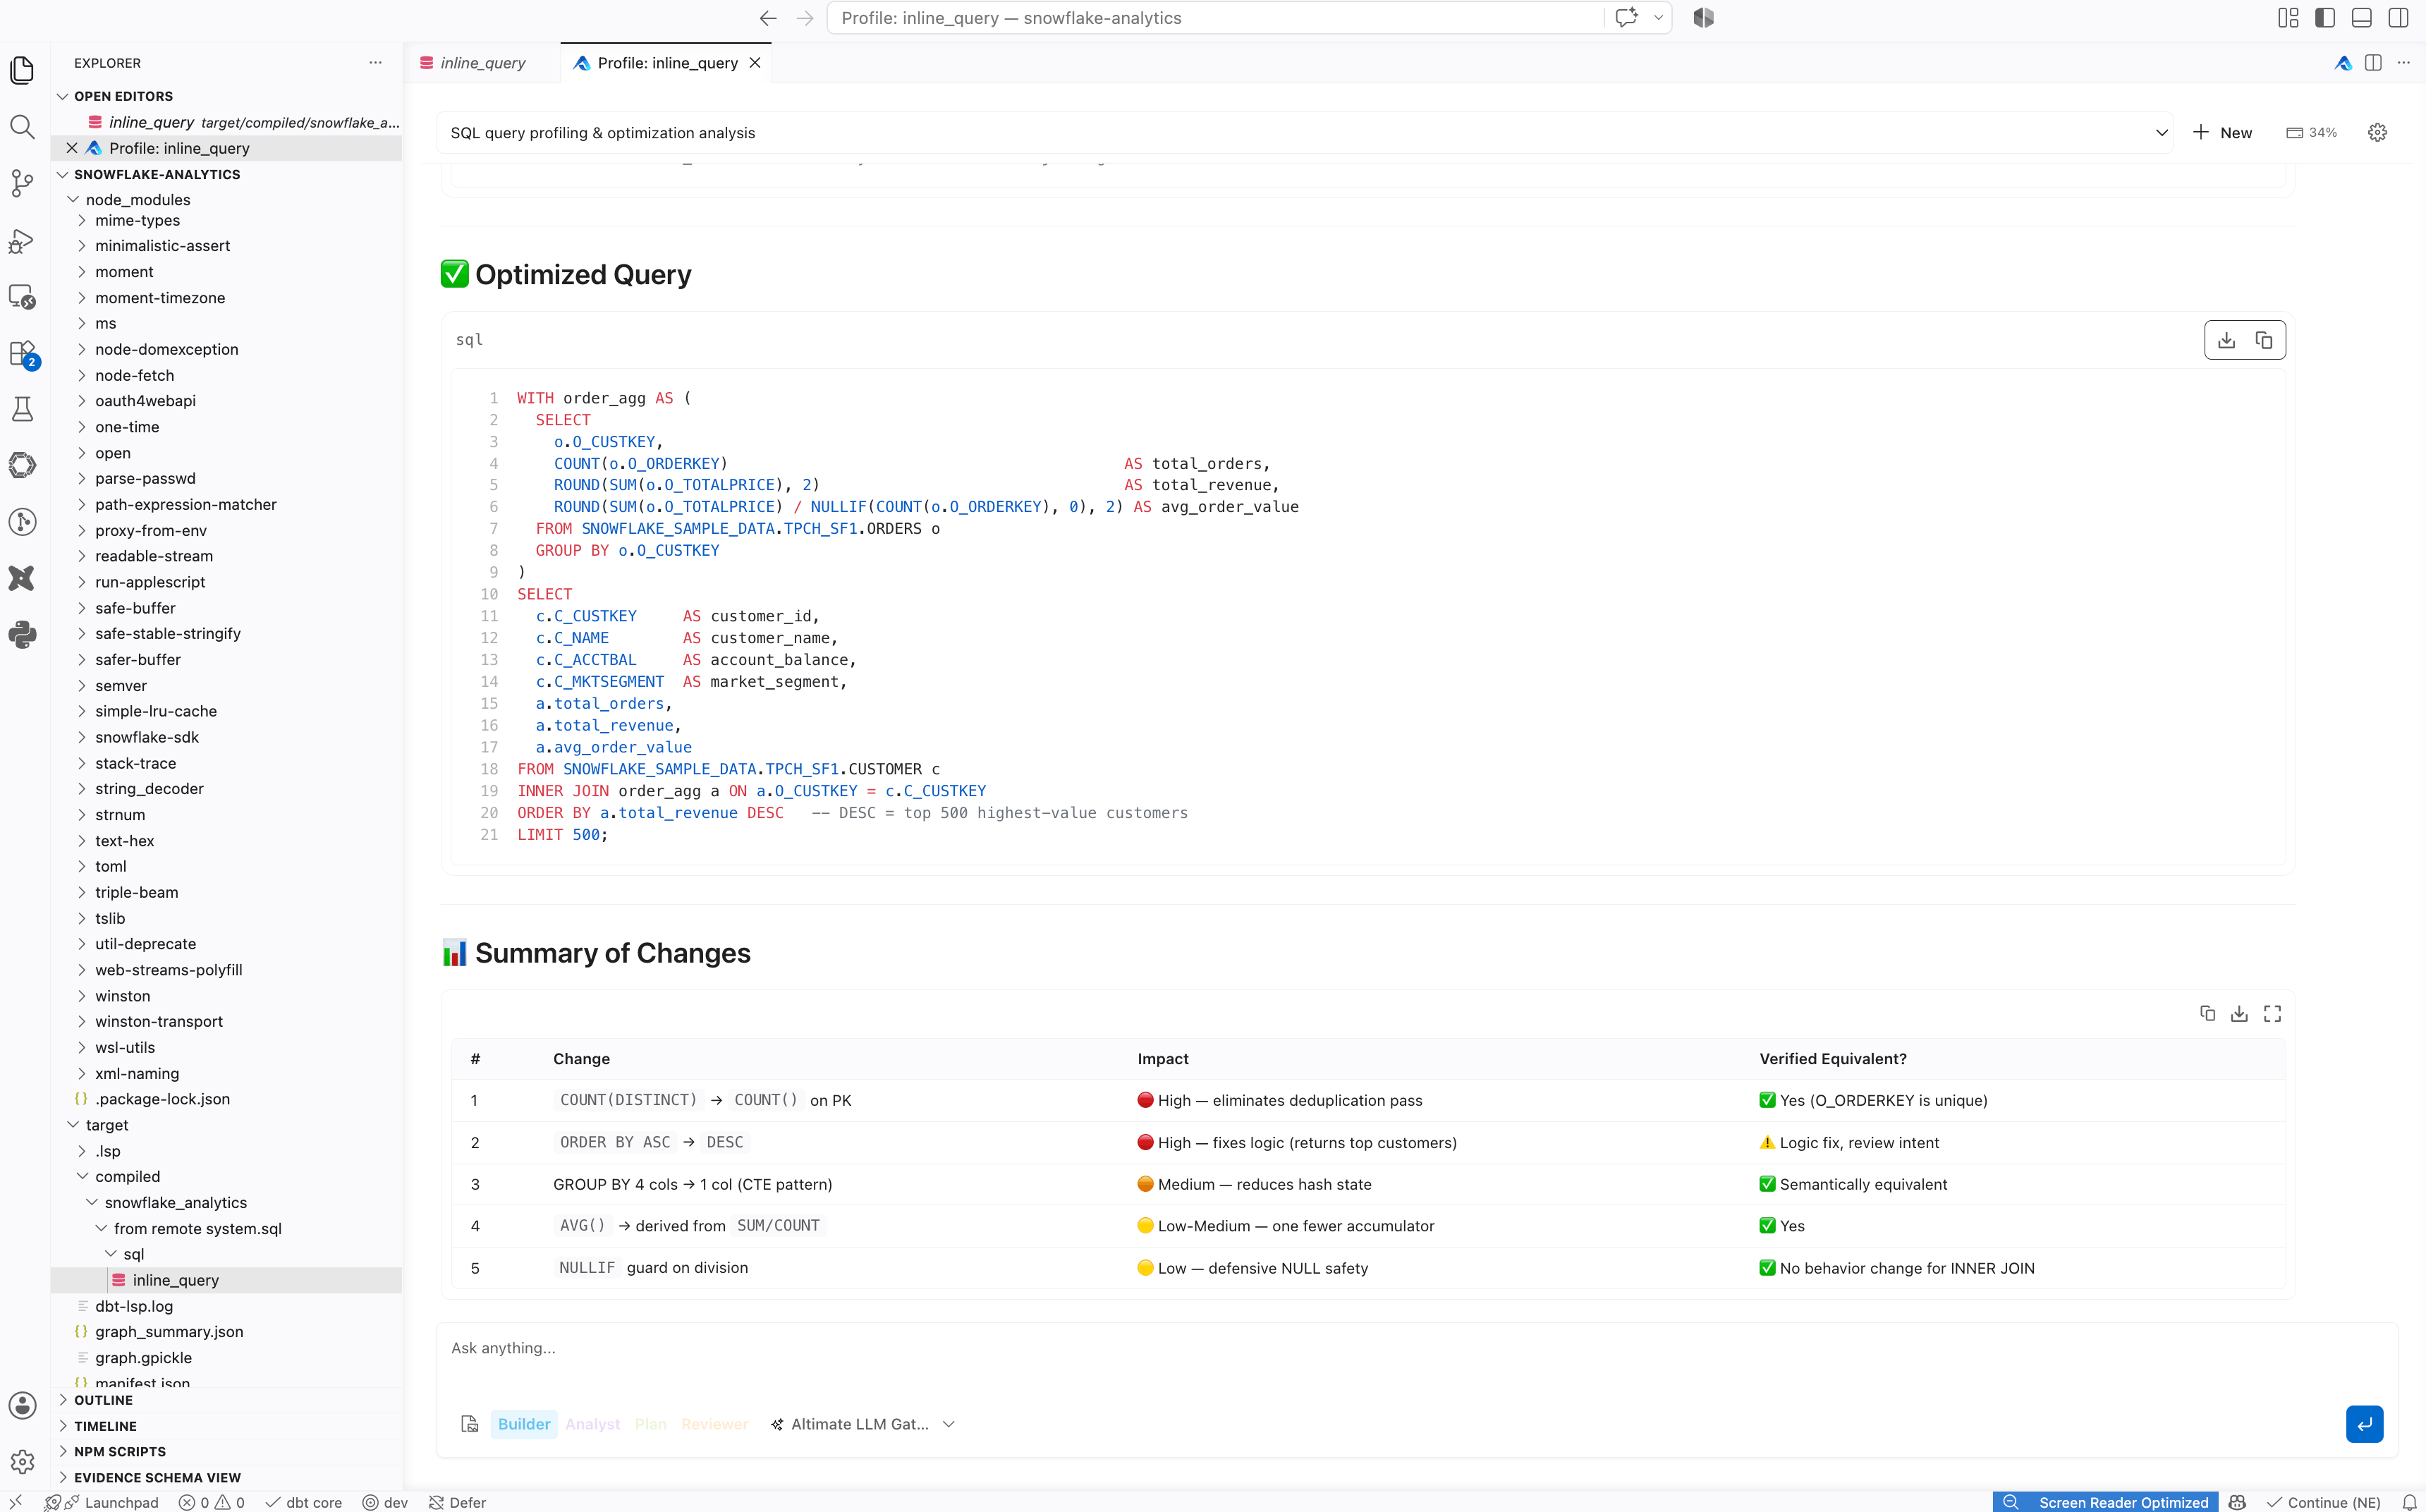
Task: Open the Explorer view in activity bar
Action: pos(22,70)
